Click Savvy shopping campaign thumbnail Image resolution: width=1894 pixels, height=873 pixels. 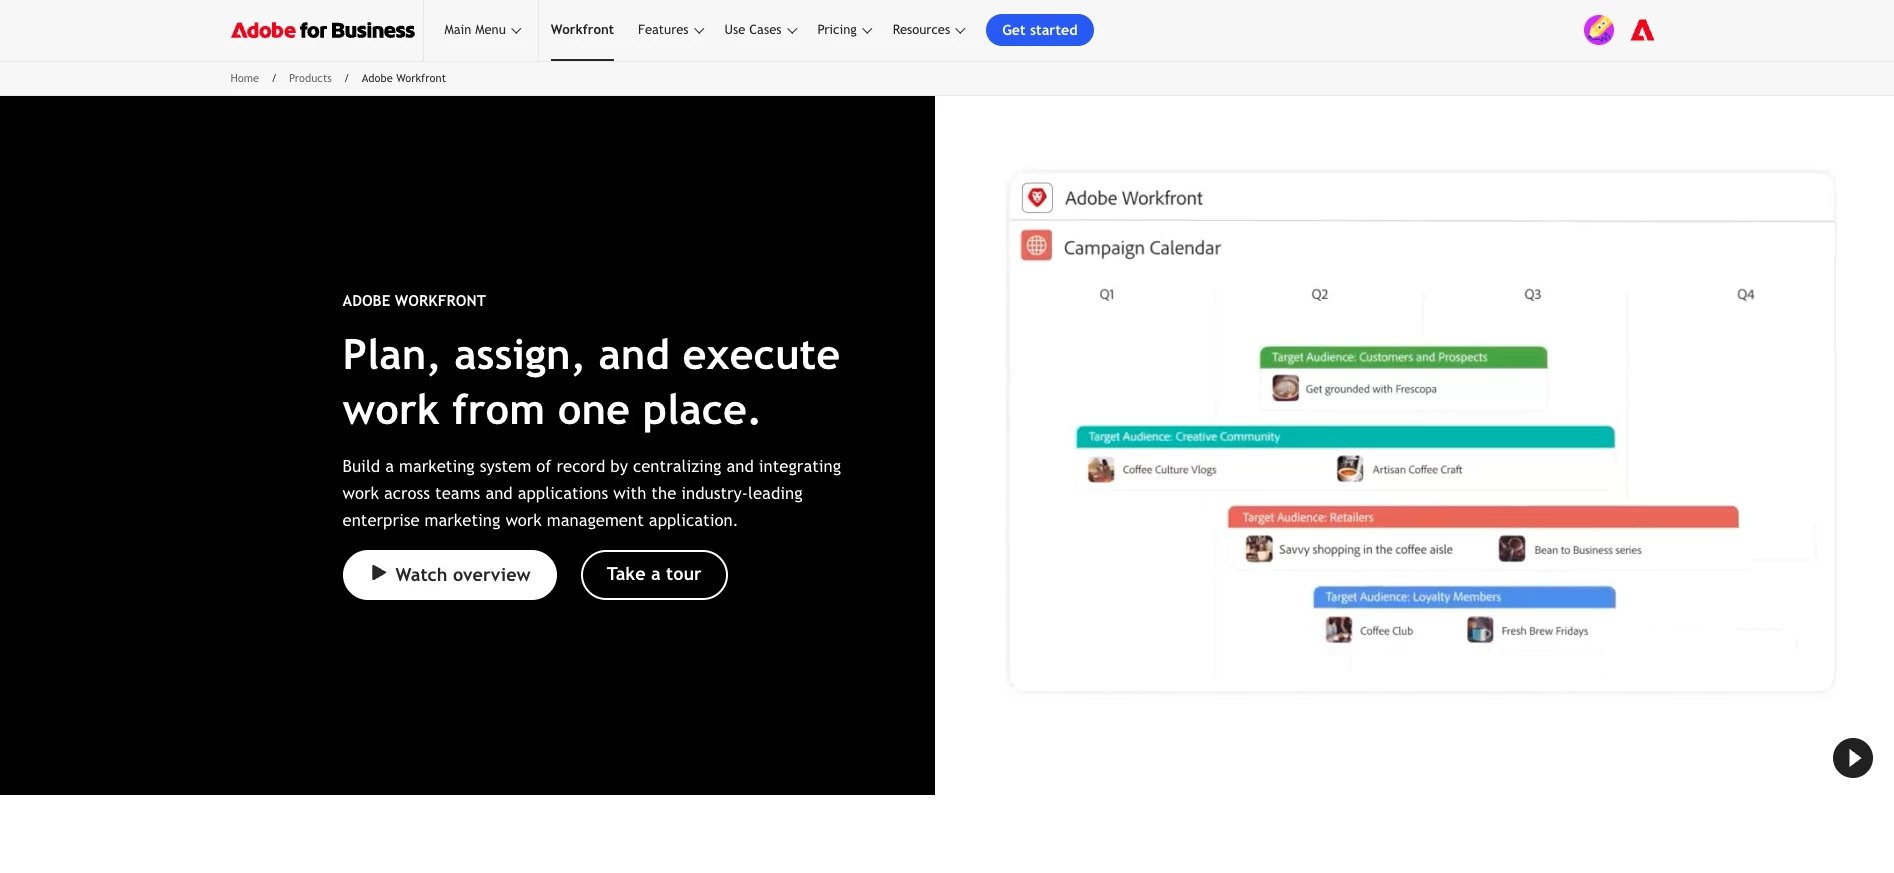point(1259,549)
